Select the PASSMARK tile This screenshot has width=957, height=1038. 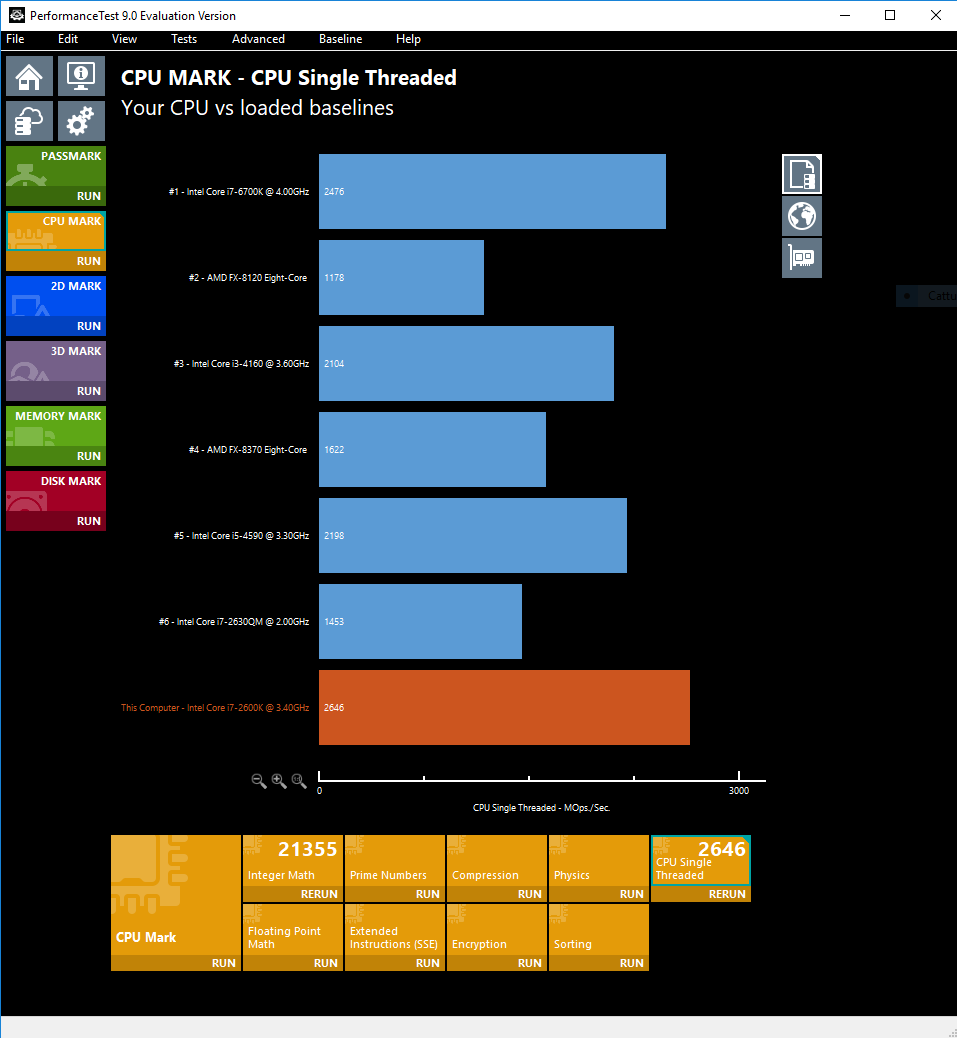coord(56,166)
